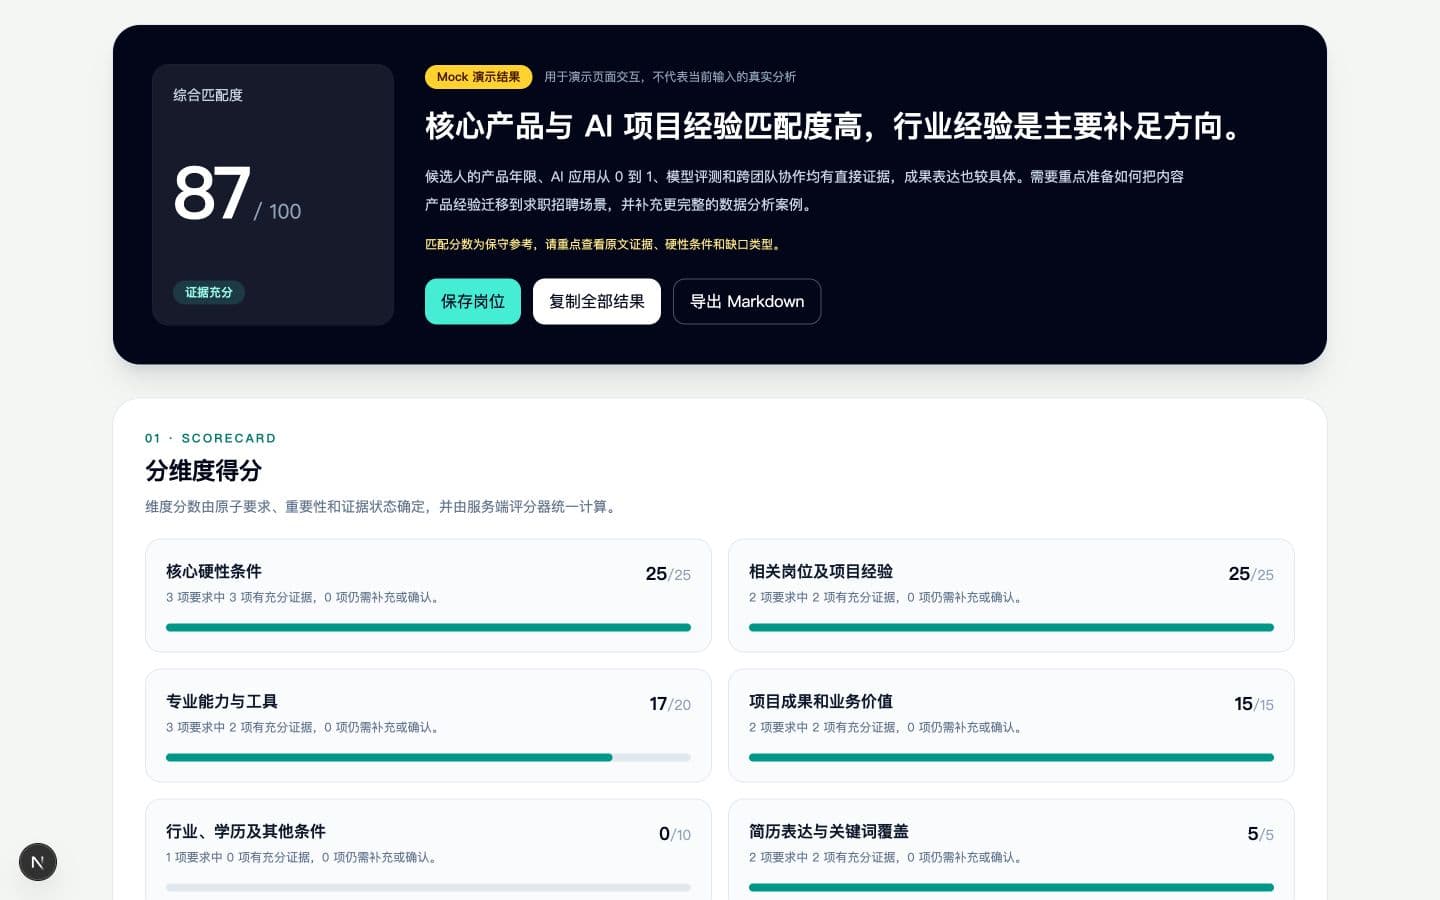Select the 核心硬性条件 card title
Viewport: 1440px width, 900px height.
[214, 571]
